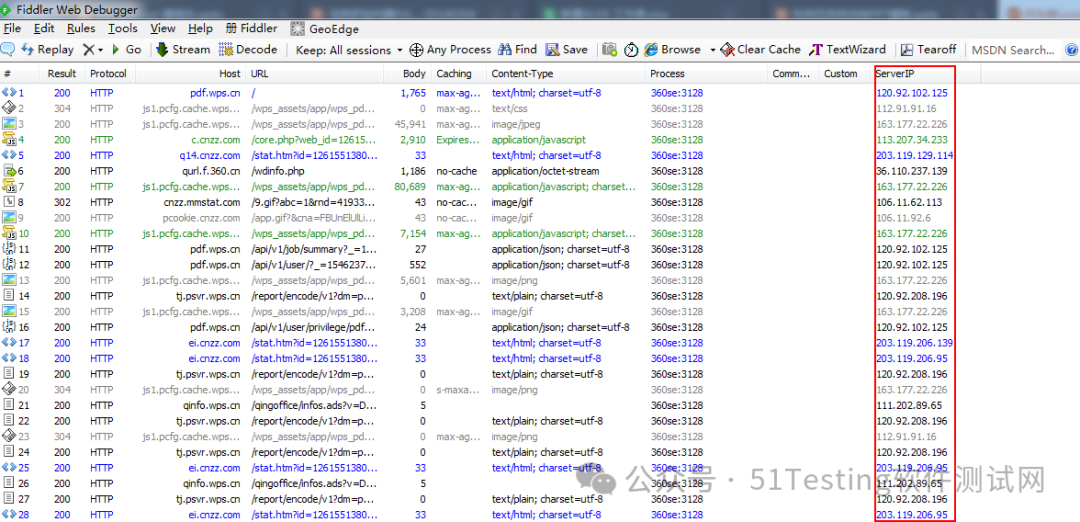This screenshot has width=1080, height=522.
Task: Click the camera screenshot icon
Action: 609,50
